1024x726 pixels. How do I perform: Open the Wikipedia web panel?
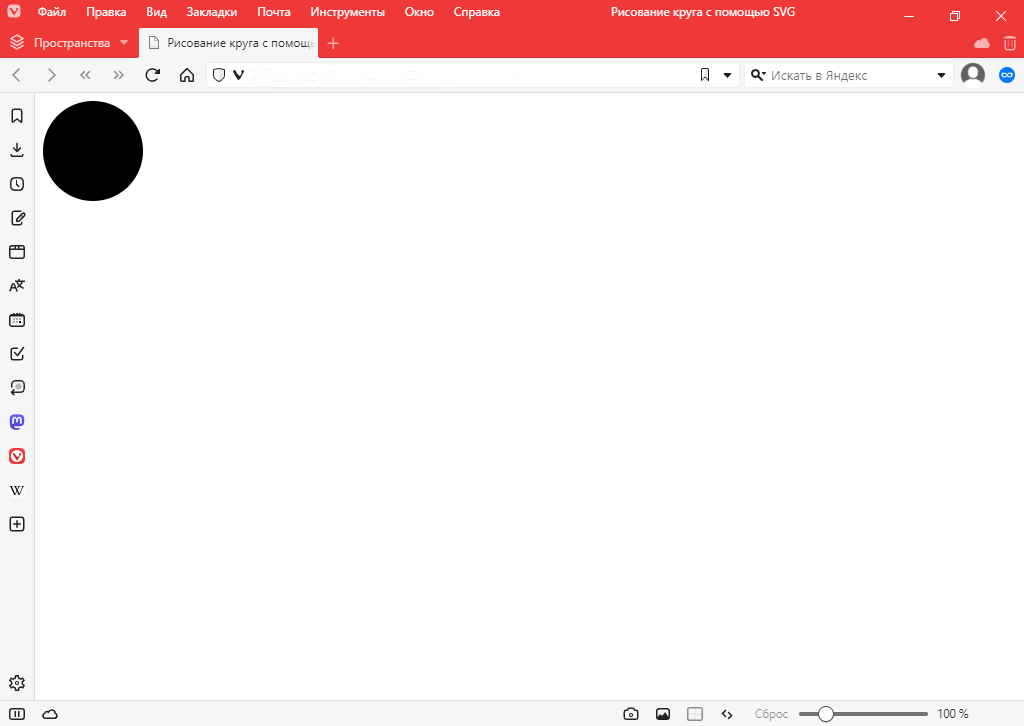click(x=17, y=490)
